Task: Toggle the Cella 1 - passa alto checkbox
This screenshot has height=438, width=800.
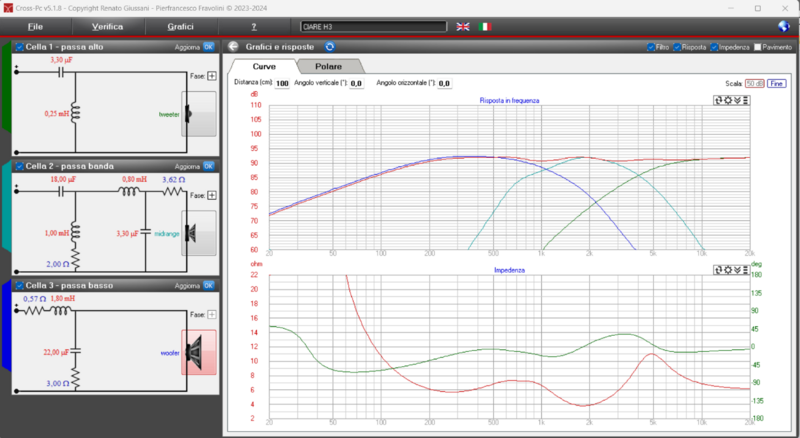Action: tap(19, 47)
